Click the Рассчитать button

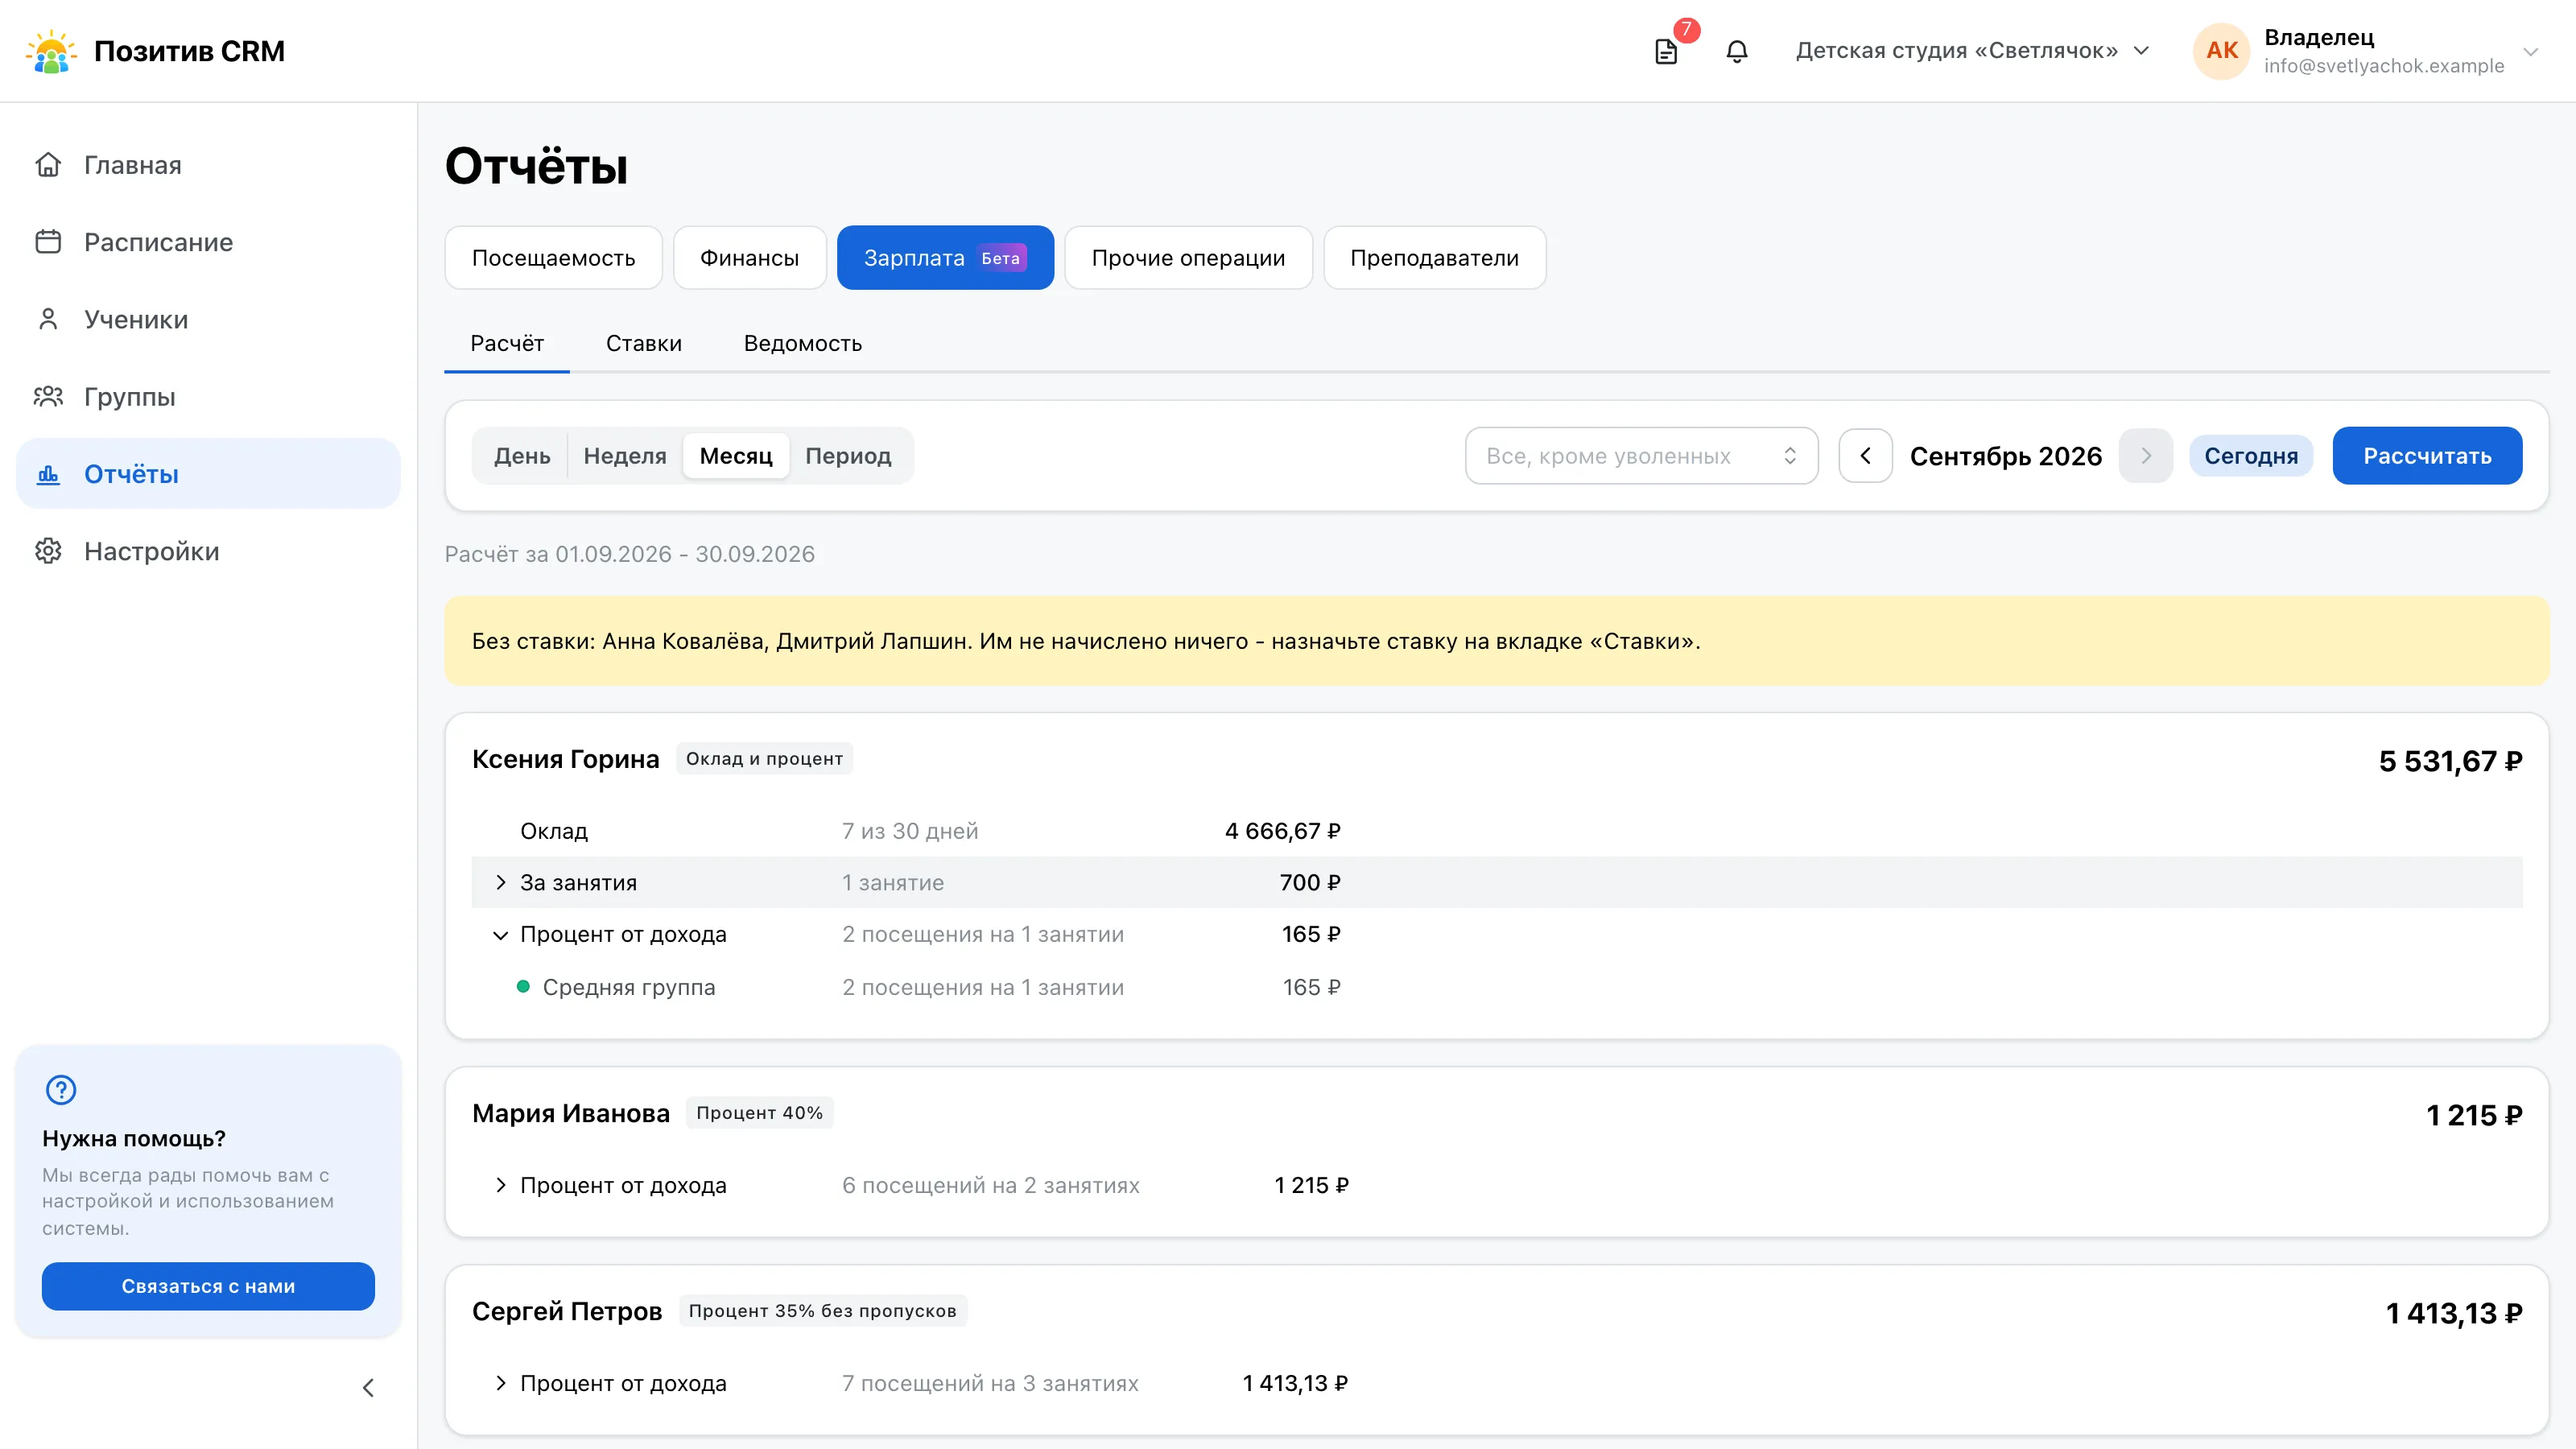[2427, 456]
